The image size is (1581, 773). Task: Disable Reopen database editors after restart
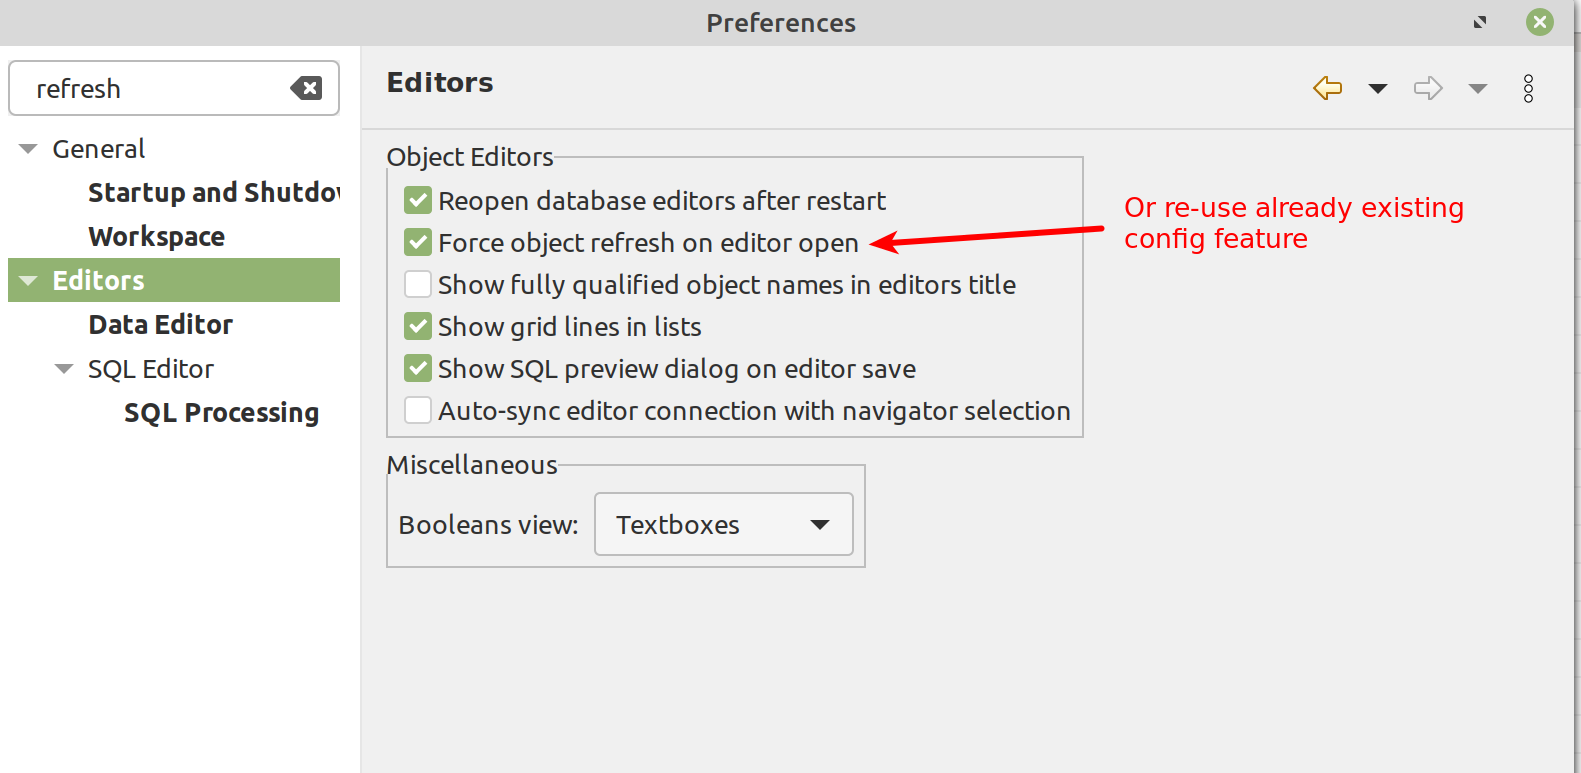tap(417, 200)
